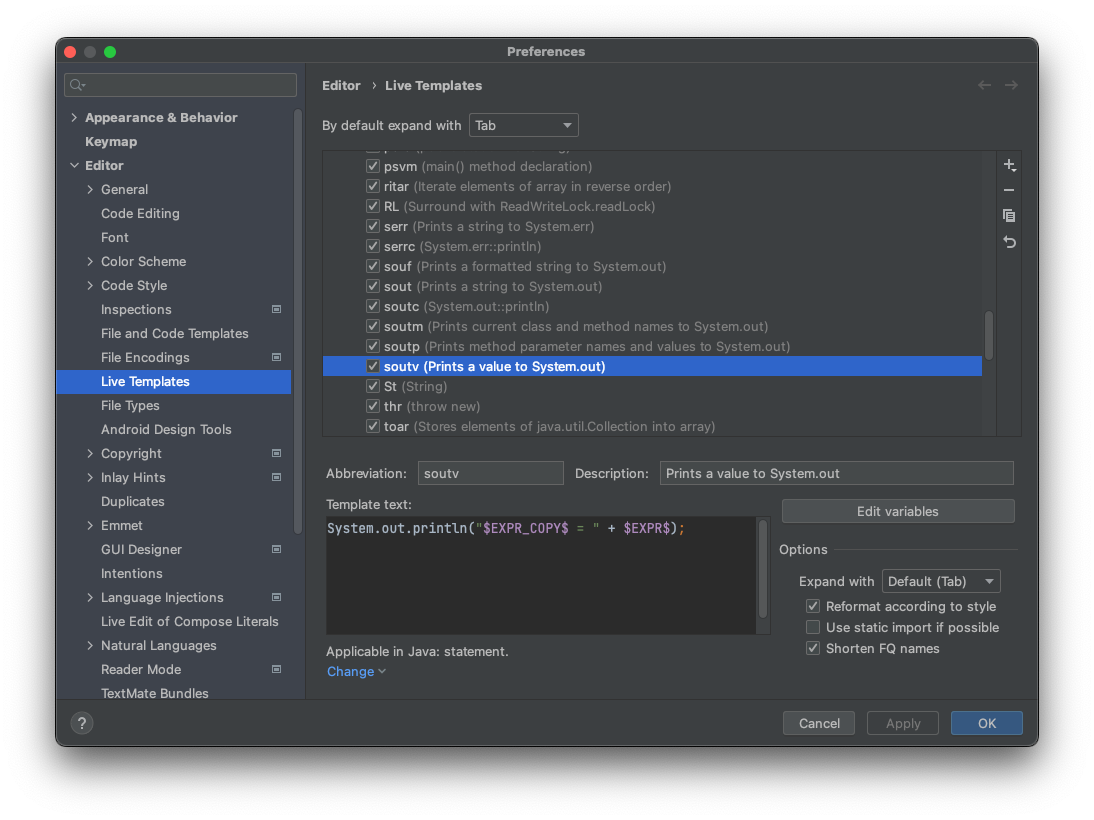Expand the General subsection
The width and height of the screenshot is (1094, 820).
coord(90,189)
